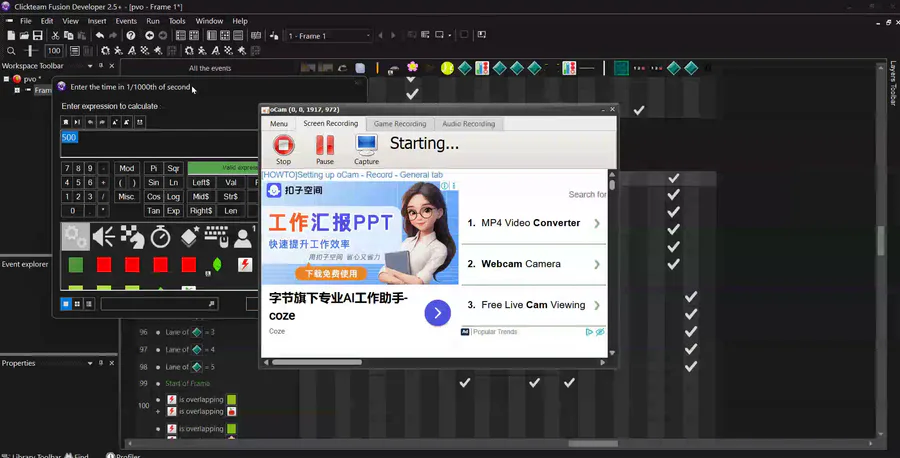Select the Keyboard and mouse object icon
Screen dimensions: 900x458
click(216, 236)
